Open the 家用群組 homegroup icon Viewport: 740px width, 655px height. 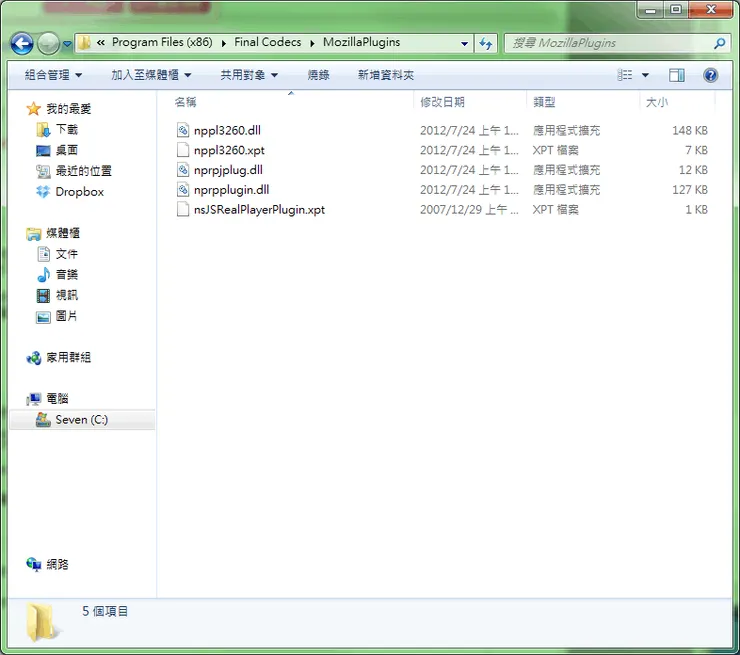tap(34, 358)
